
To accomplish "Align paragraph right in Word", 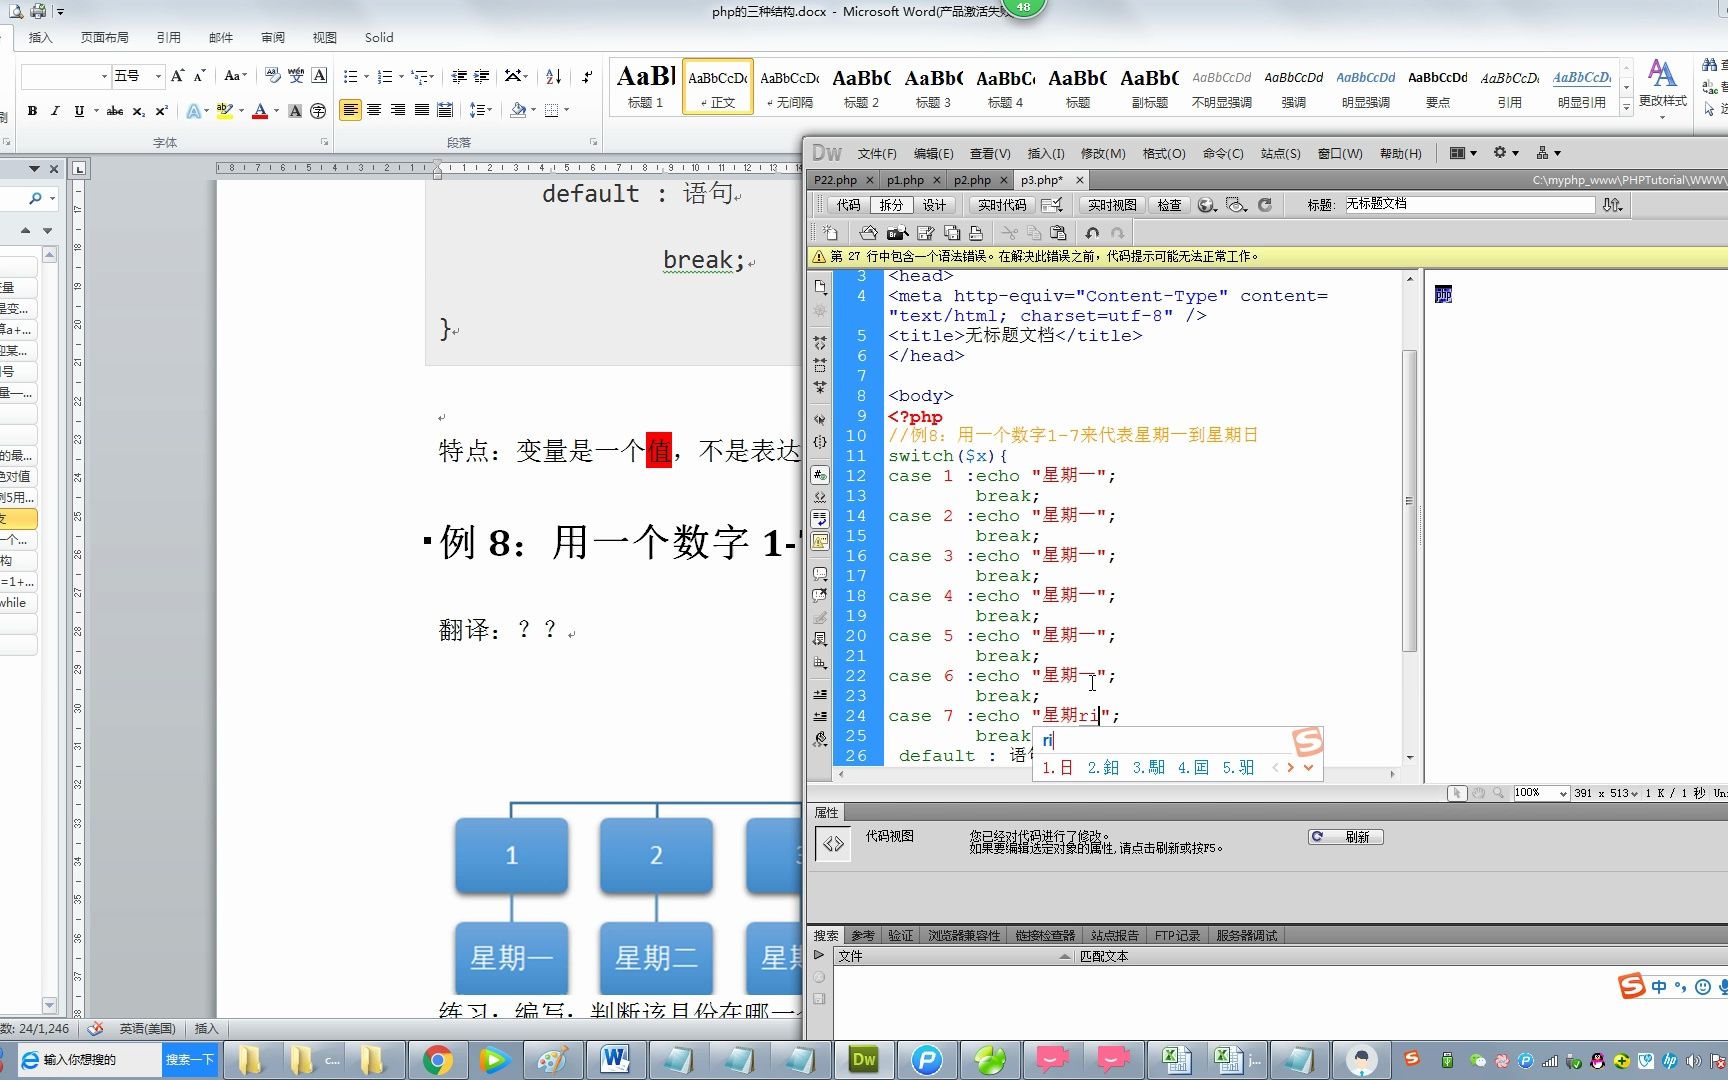I will coord(398,110).
